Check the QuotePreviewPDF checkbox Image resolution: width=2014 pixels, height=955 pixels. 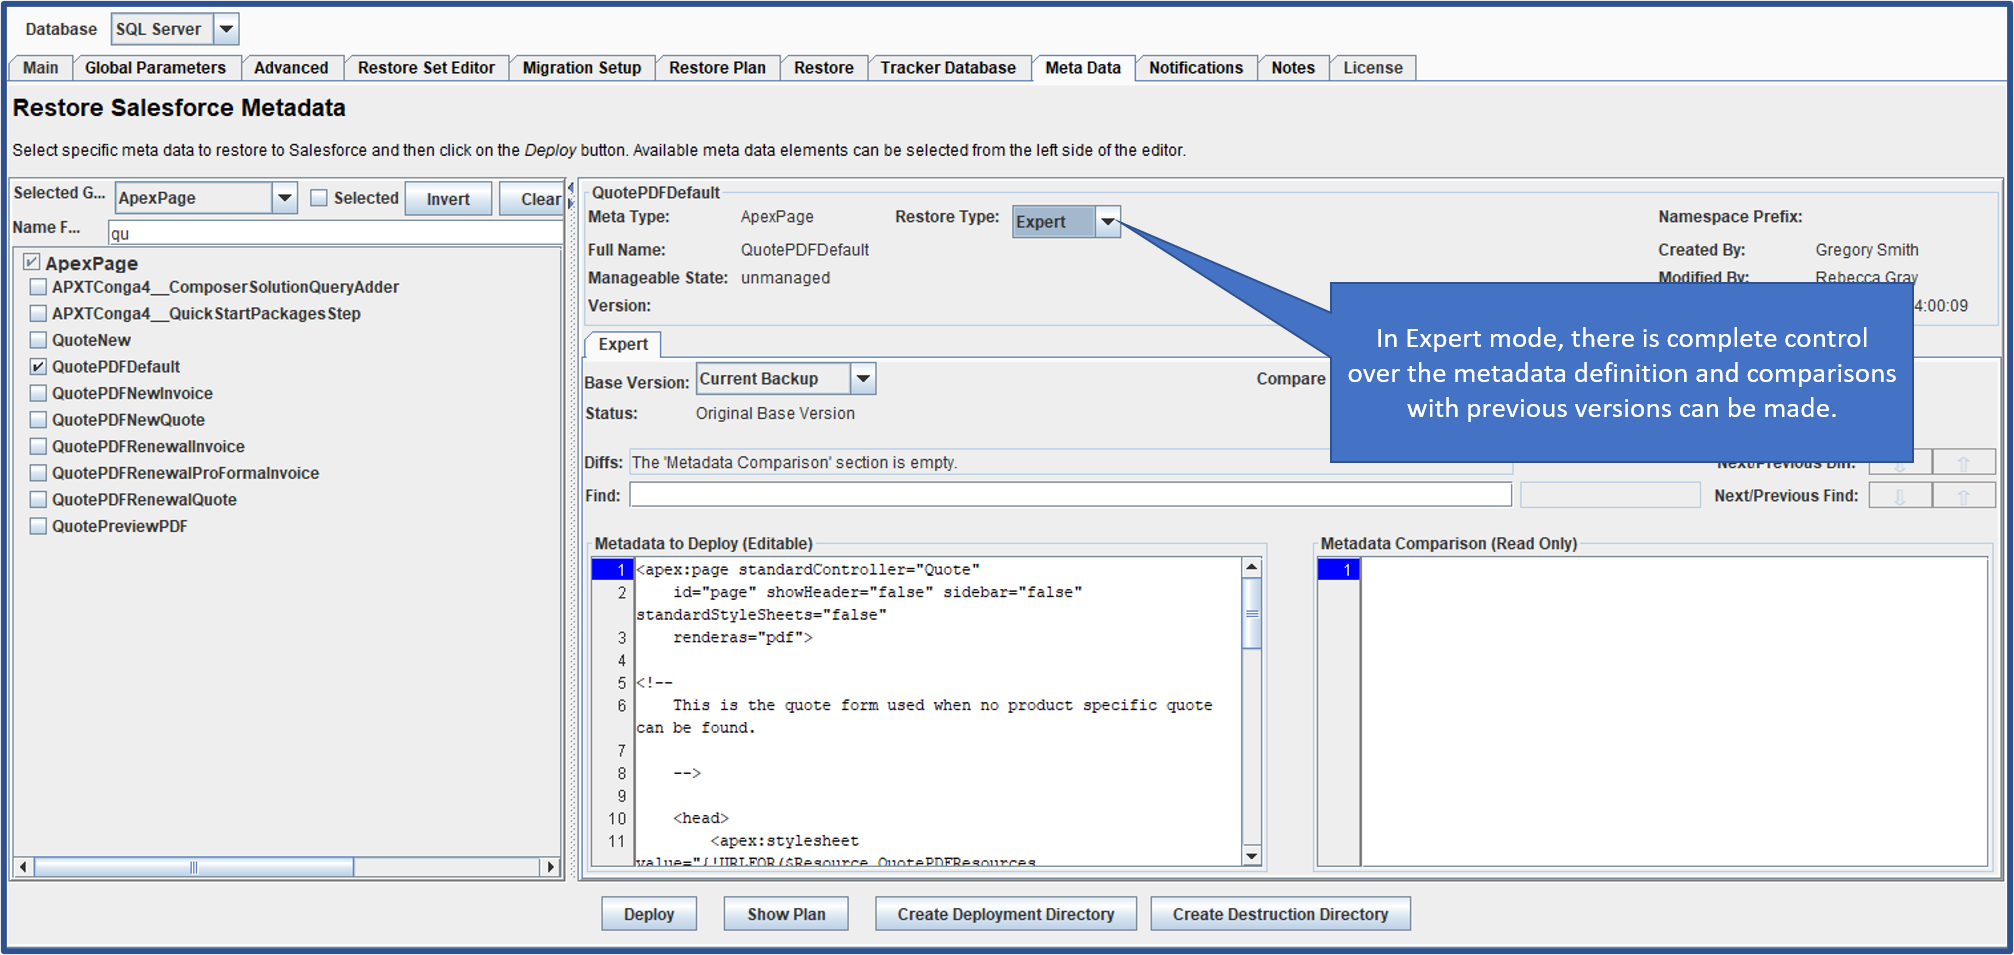38,526
